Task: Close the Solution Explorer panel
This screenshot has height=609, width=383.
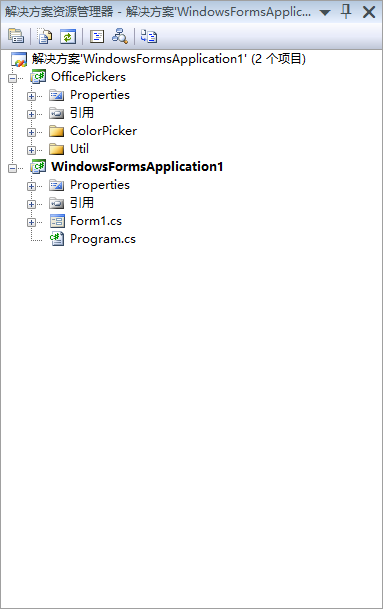Action: click(x=369, y=12)
